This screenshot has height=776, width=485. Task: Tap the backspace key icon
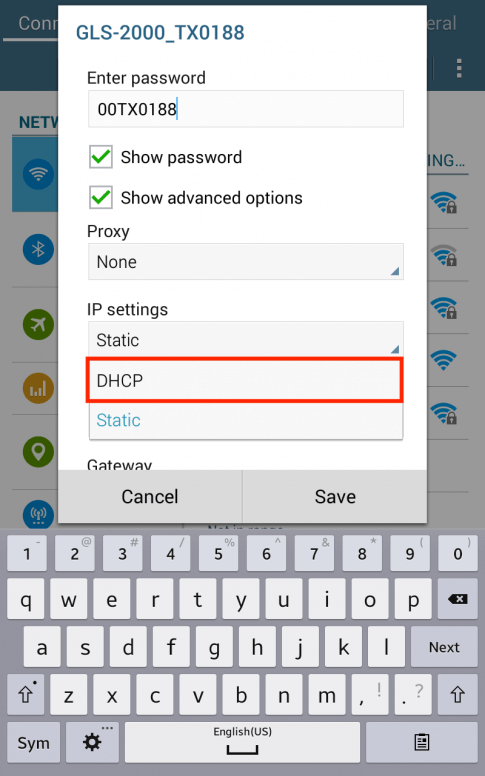coord(458,599)
